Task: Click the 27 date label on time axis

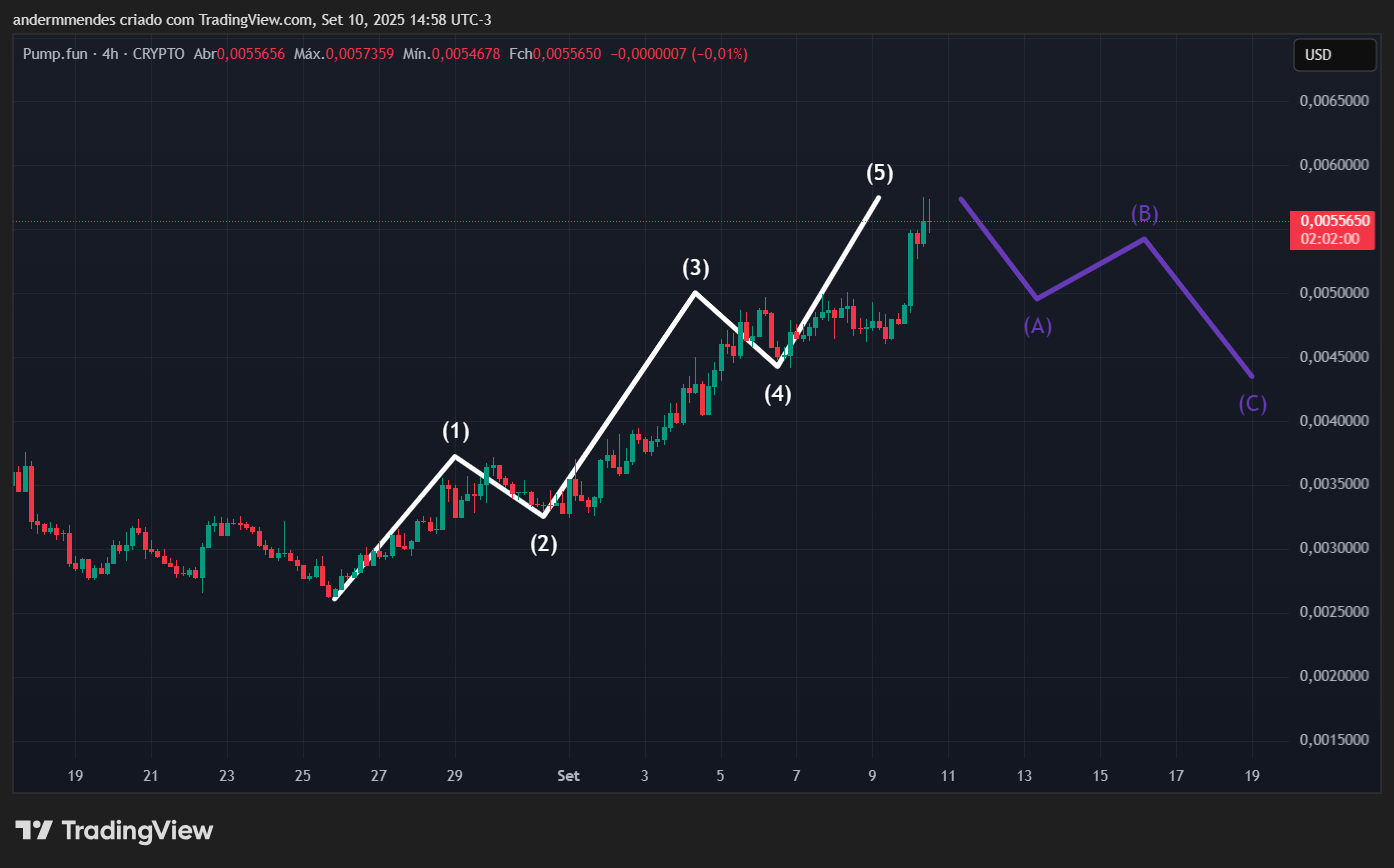Action: (x=379, y=776)
